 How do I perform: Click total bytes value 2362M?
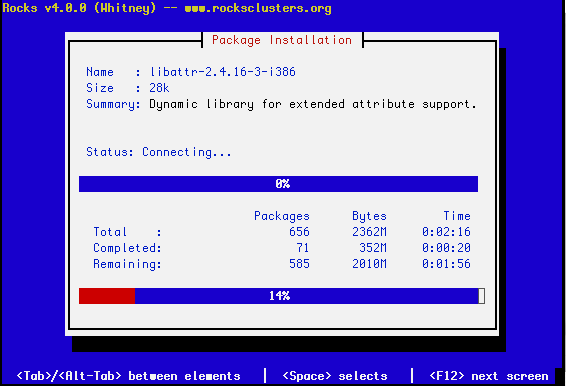pos(369,231)
